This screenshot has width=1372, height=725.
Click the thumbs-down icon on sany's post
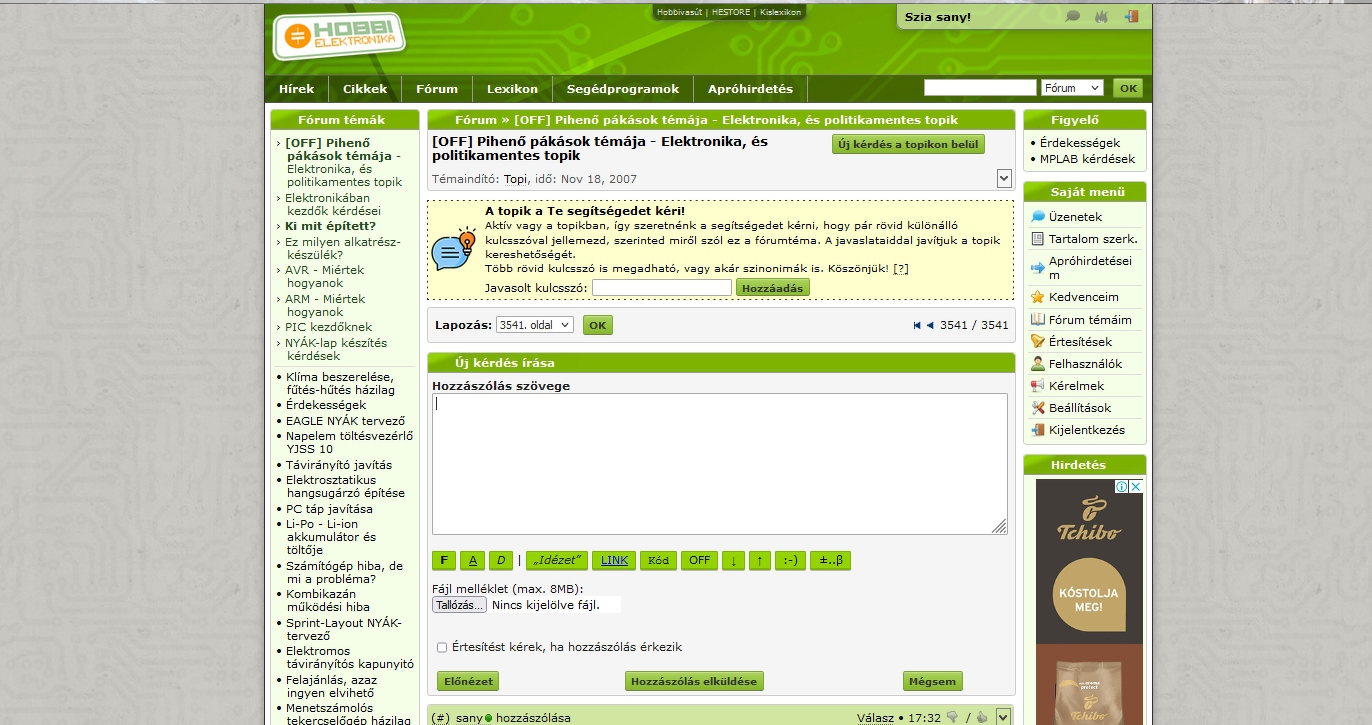coord(952,717)
